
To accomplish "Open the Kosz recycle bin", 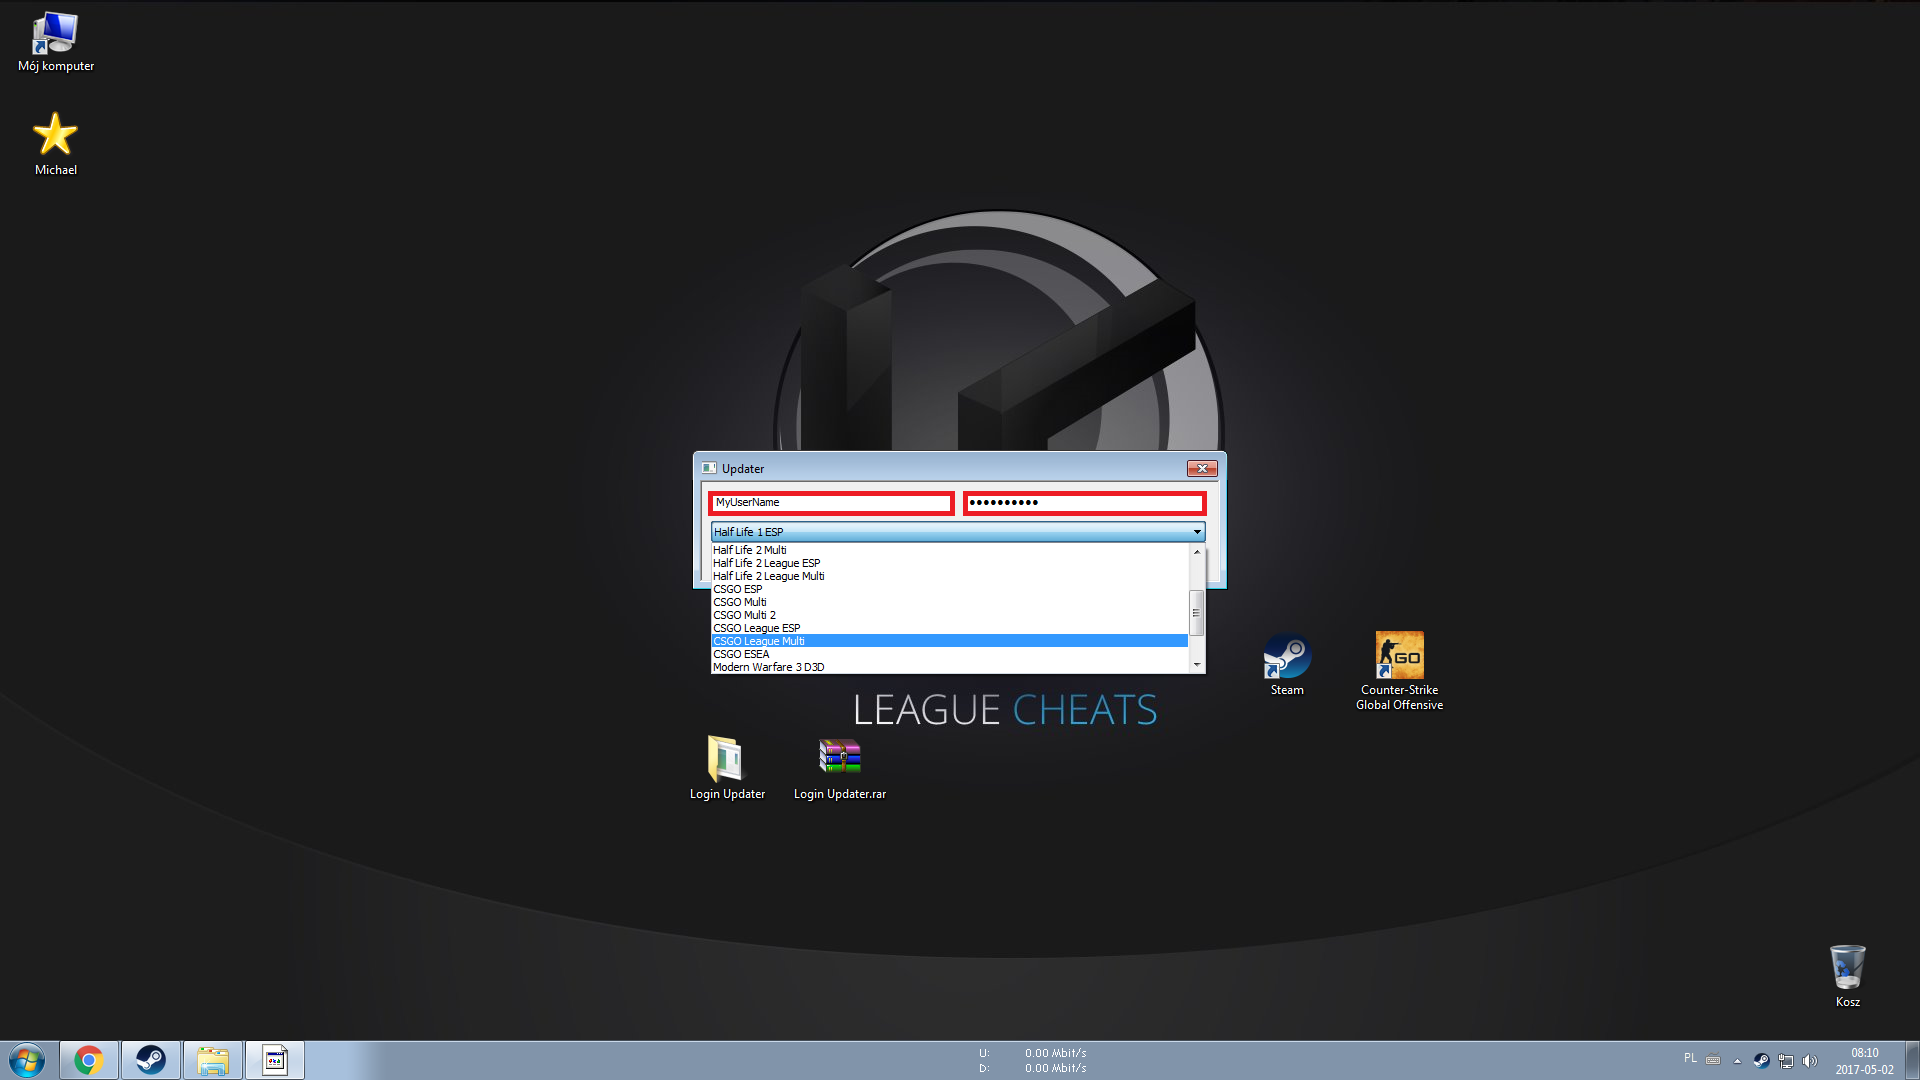I will pyautogui.click(x=1848, y=975).
